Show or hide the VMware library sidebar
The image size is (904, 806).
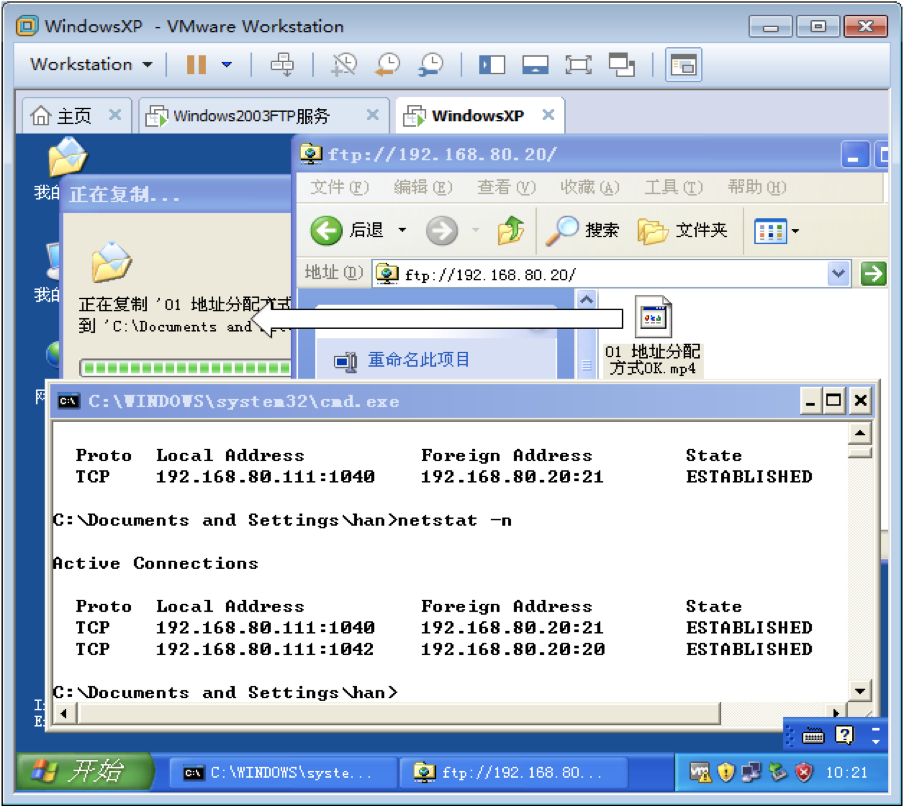click(492, 64)
